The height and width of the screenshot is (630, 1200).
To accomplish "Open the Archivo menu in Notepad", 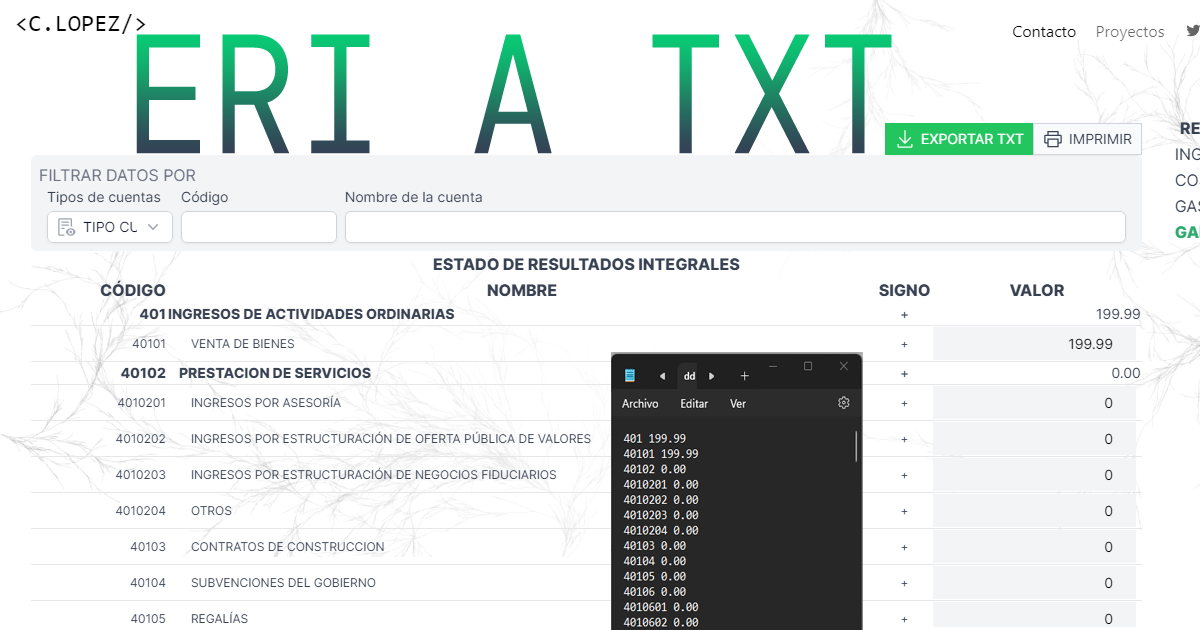I will 642,403.
